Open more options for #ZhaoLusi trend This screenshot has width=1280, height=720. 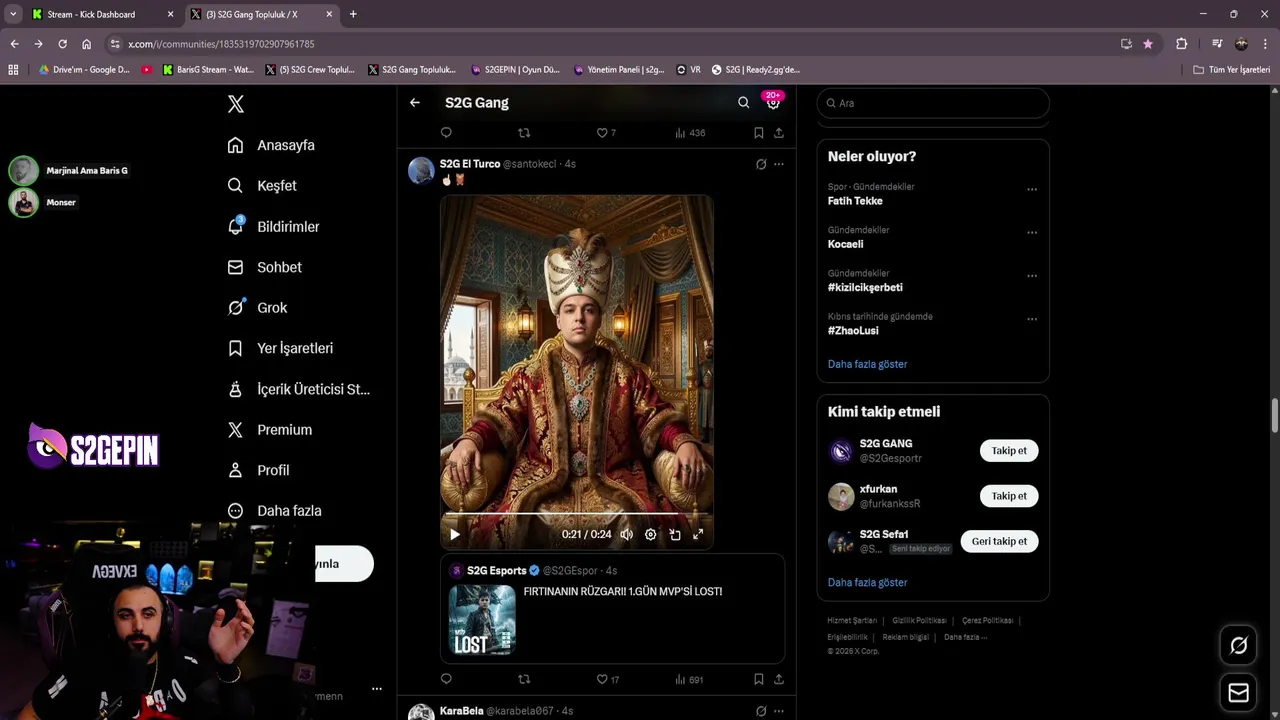click(x=1032, y=319)
